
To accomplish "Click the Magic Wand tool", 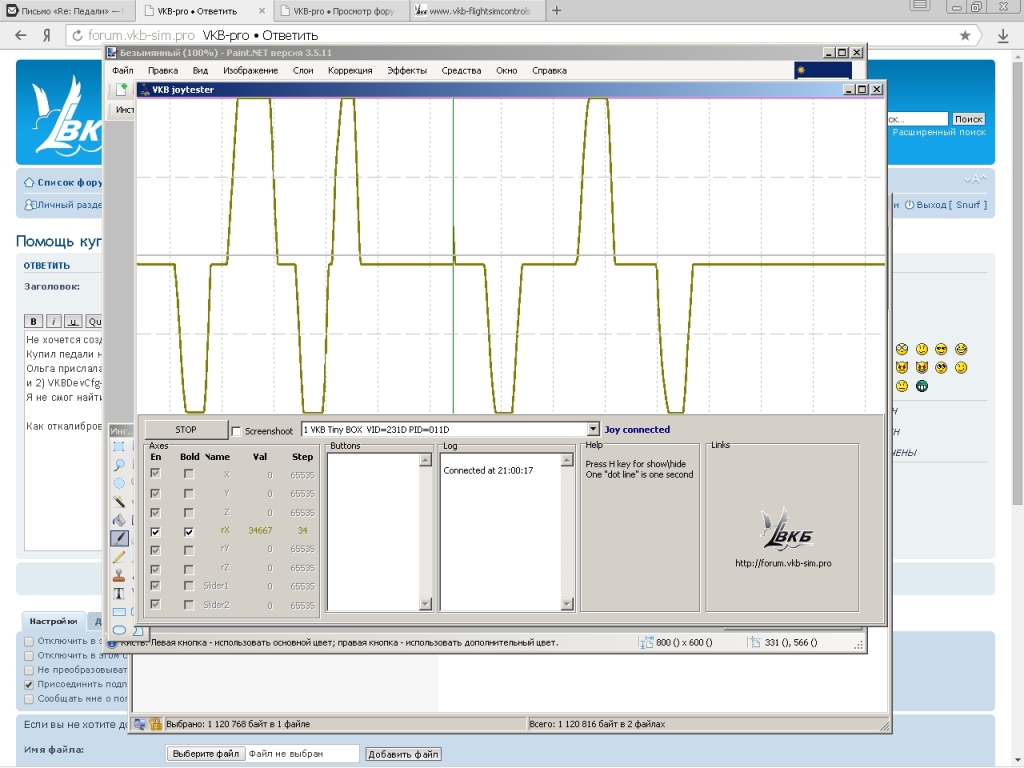I will 119,502.
